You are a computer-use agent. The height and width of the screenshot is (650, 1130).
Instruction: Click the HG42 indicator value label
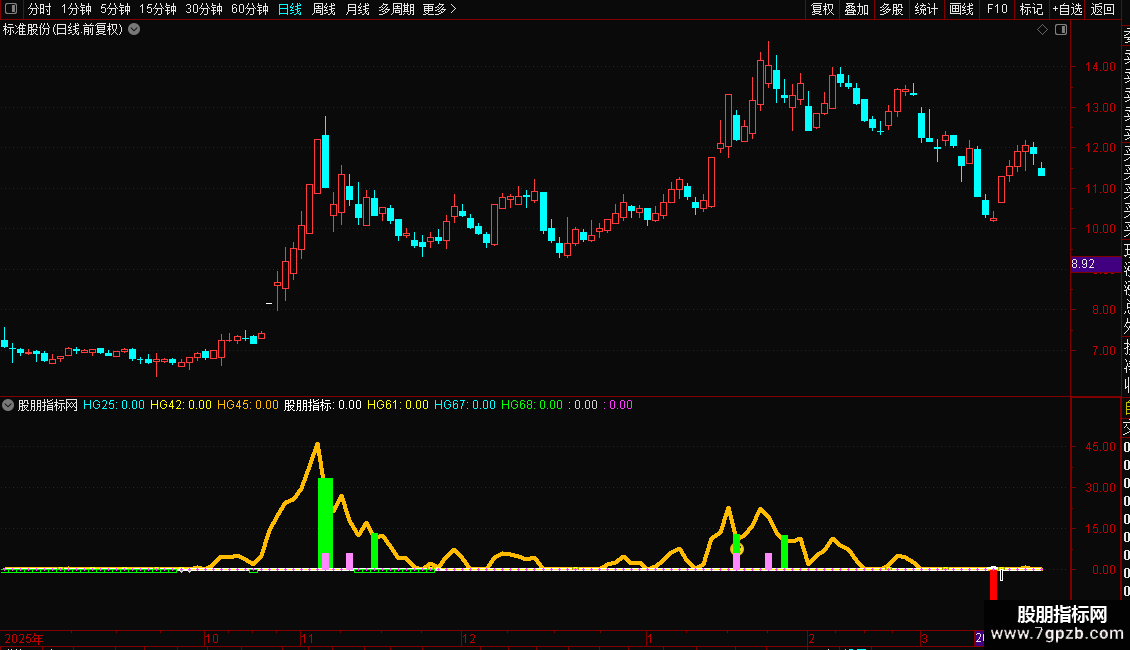pos(181,405)
